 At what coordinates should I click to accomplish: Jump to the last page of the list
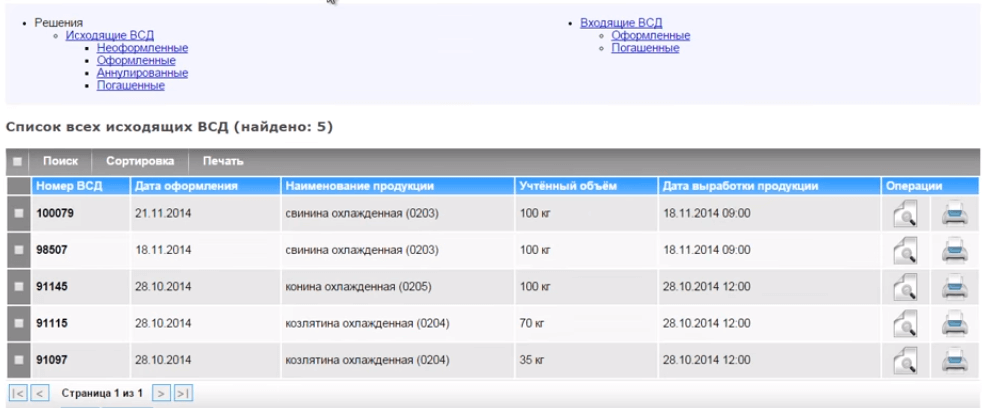tap(184, 394)
